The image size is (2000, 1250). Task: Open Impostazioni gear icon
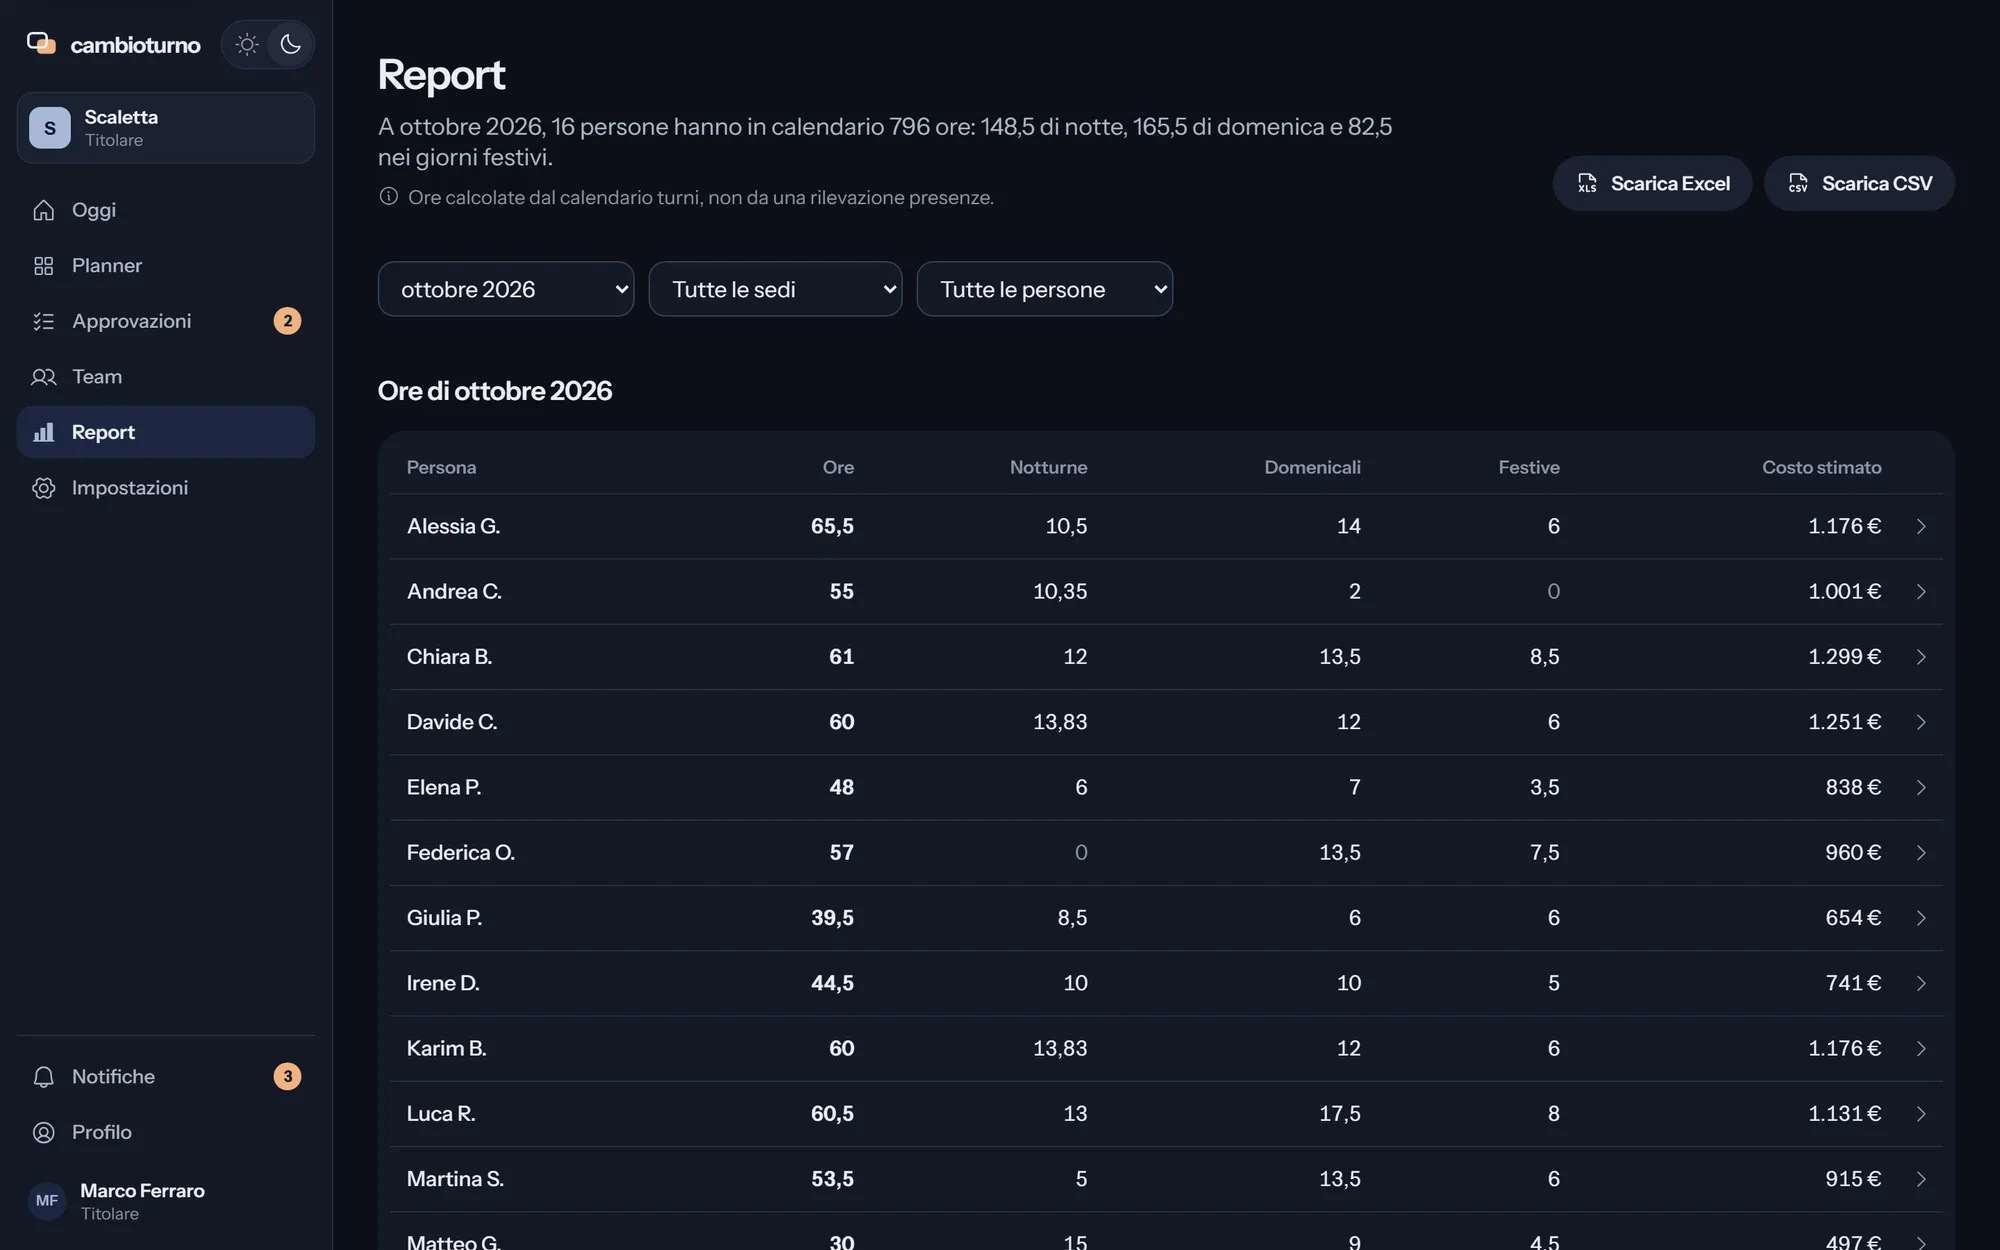point(43,488)
